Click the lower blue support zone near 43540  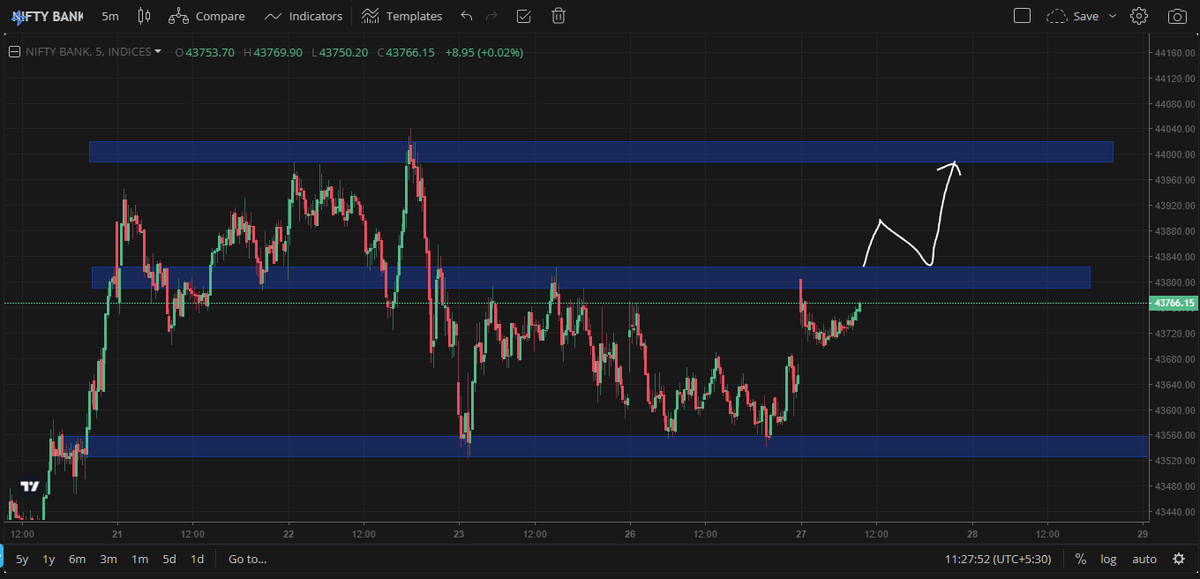tap(617, 446)
